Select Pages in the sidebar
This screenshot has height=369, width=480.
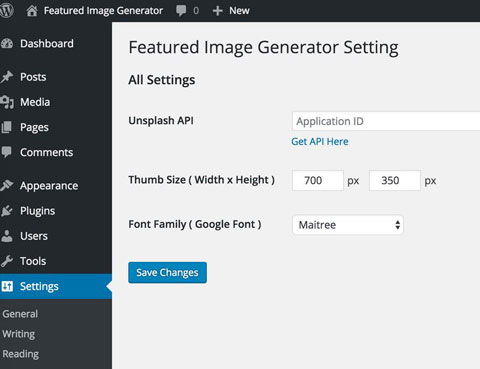(x=34, y=127)
